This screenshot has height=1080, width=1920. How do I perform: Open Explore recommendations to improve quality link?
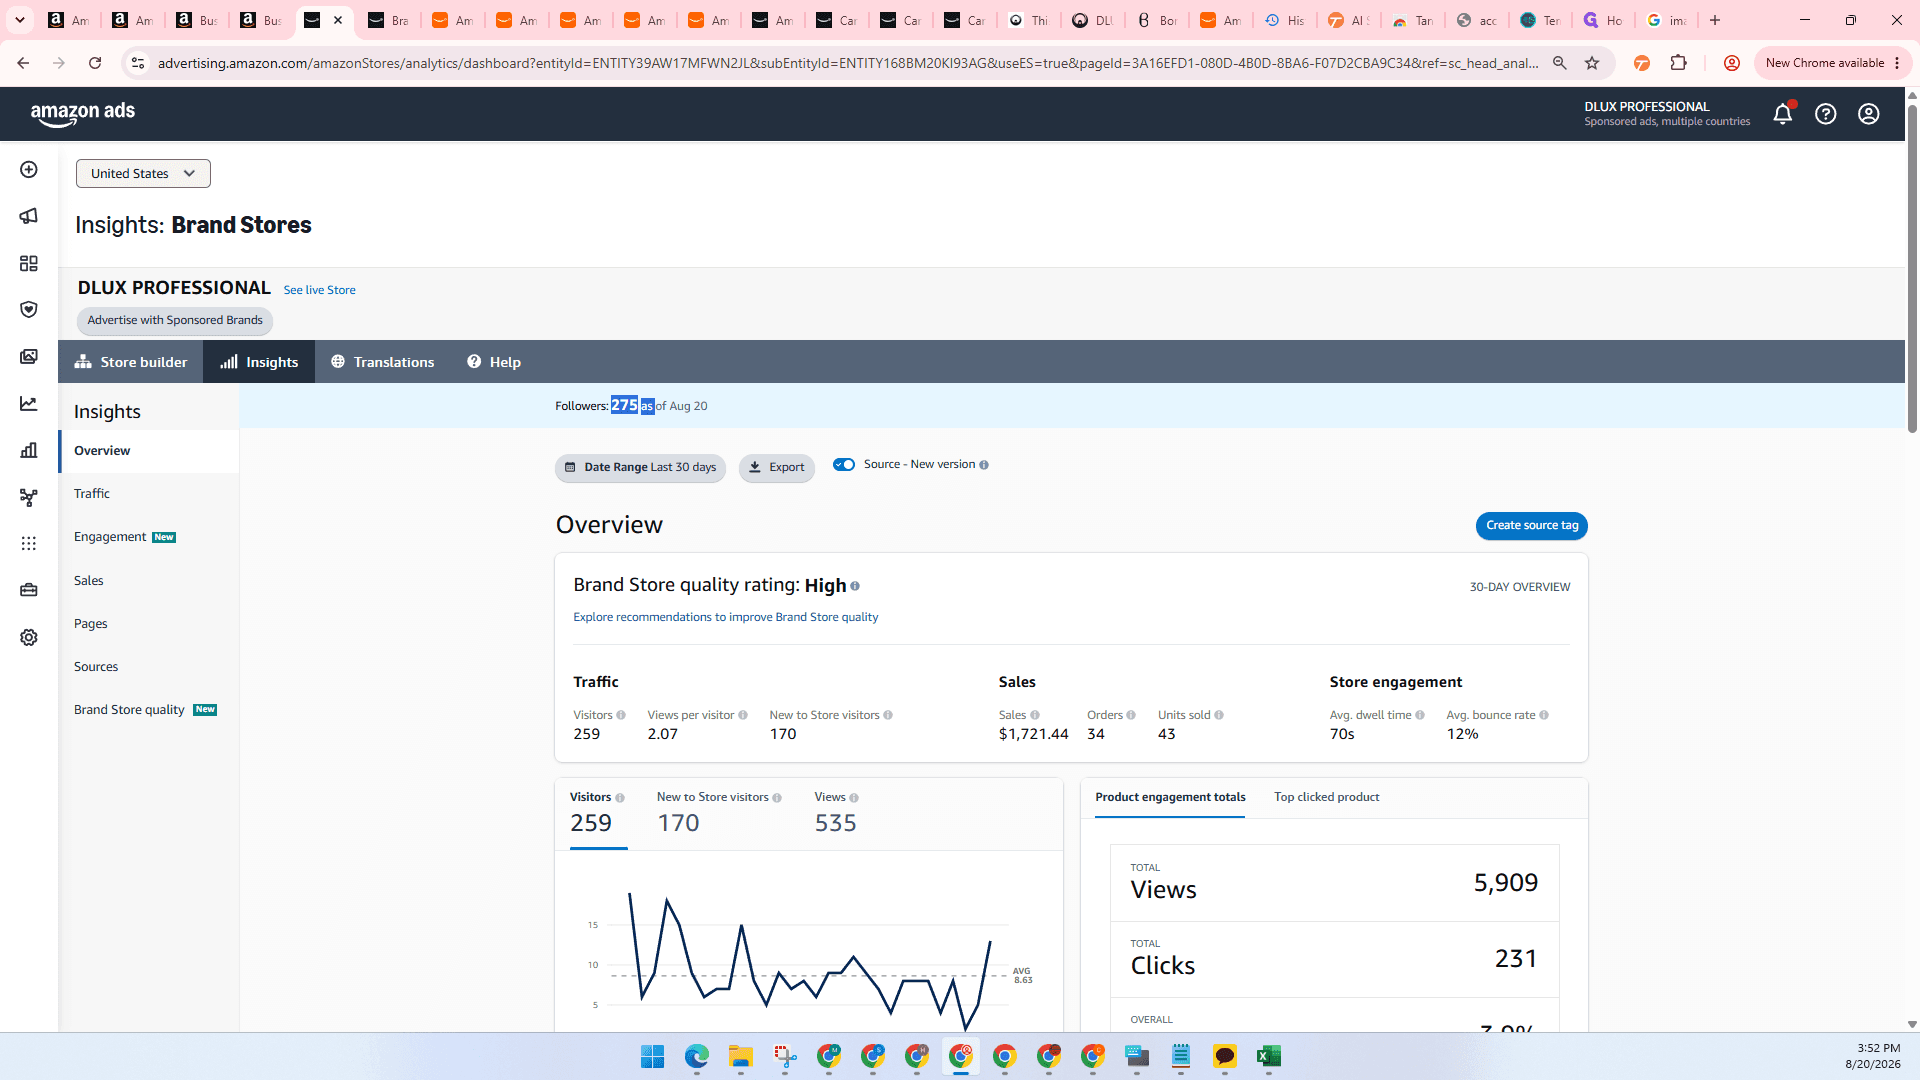726,617
